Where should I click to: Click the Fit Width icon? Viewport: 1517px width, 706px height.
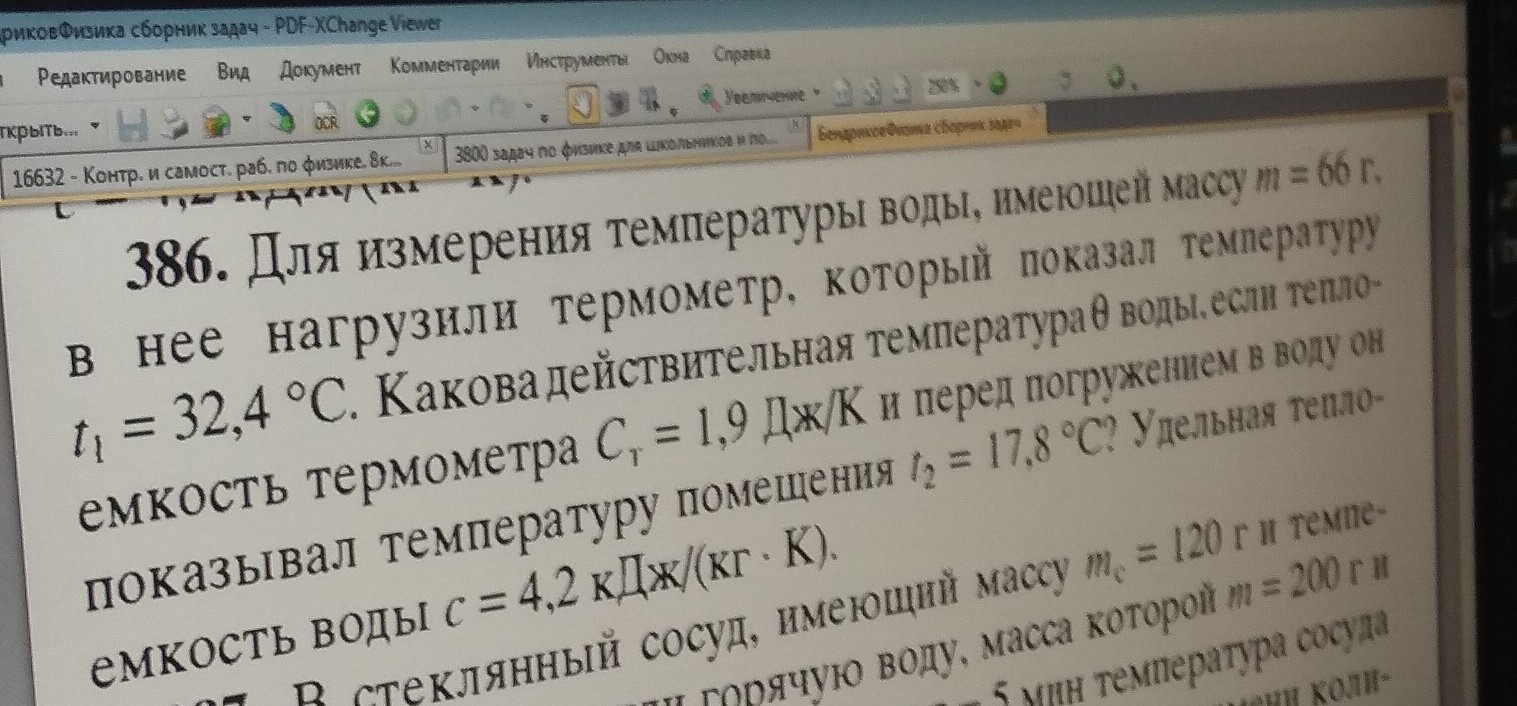point(902,88)
